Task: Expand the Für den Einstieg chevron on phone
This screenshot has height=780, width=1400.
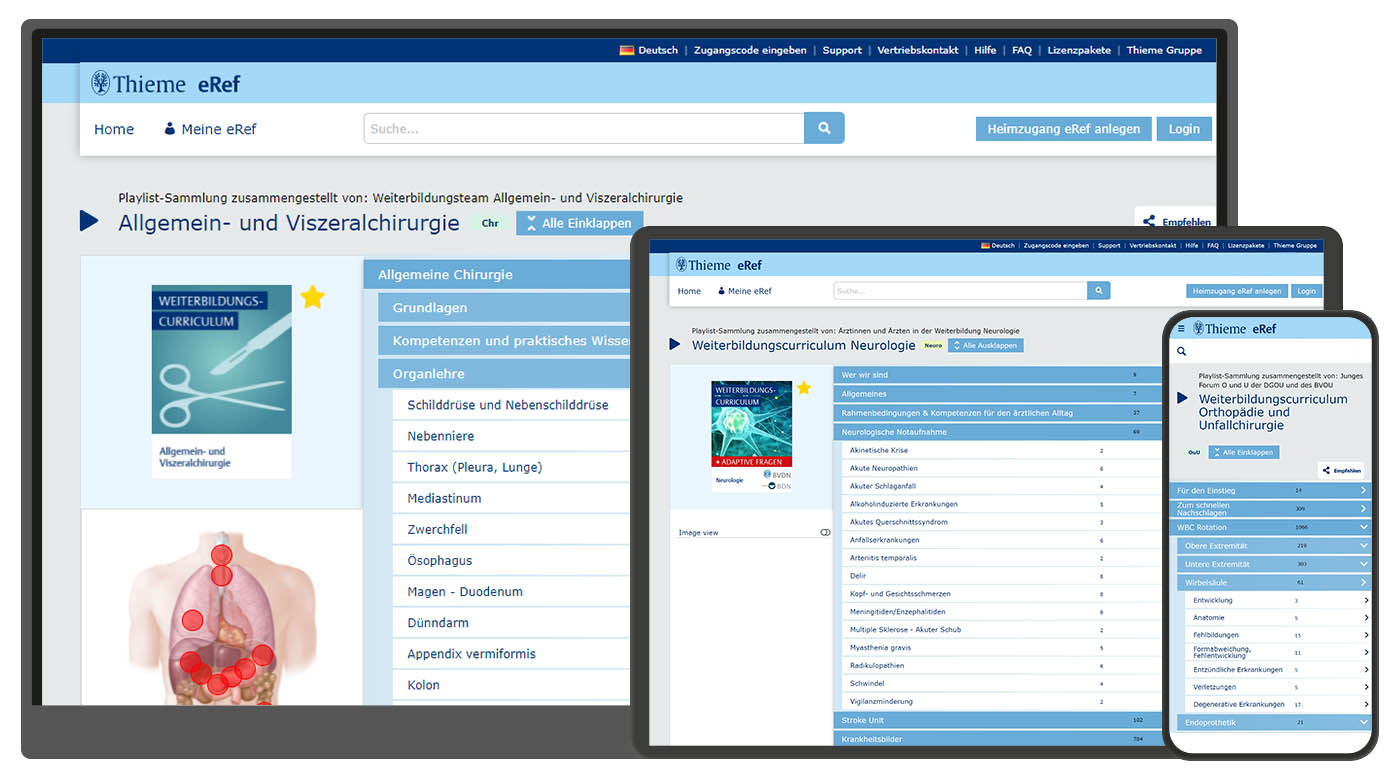Action: (x=1363, y=491)
